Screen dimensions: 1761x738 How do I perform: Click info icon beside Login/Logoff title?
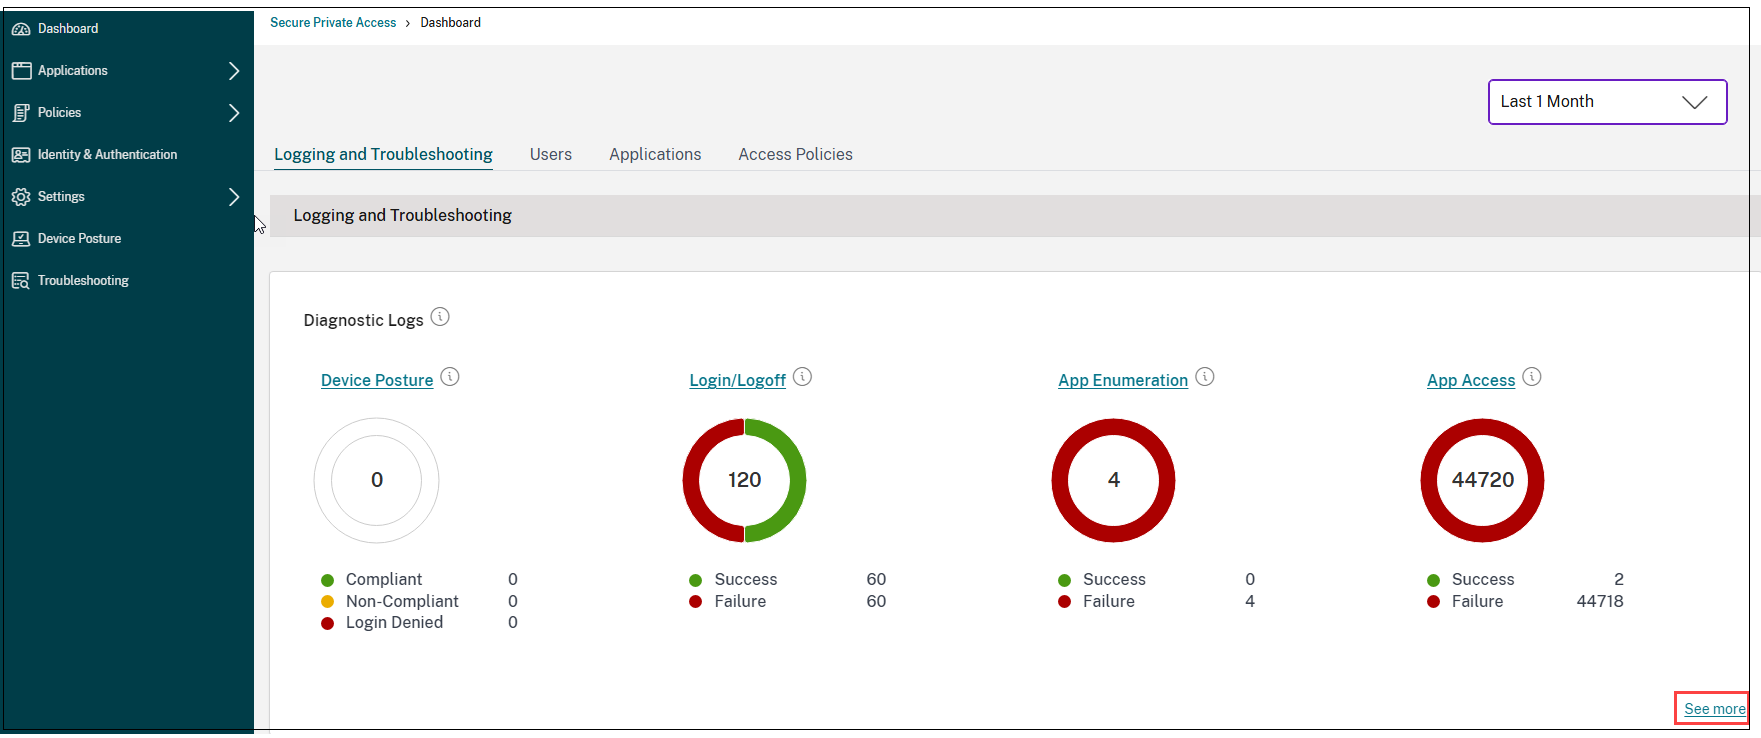click(802, 377)
